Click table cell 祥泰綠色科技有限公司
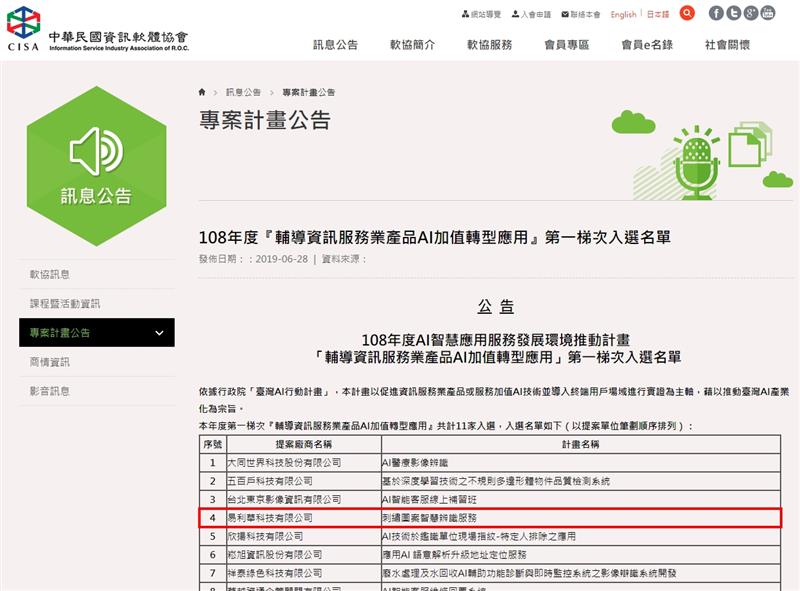The height and width of the screenshot is (591, 800). [304, 573]
